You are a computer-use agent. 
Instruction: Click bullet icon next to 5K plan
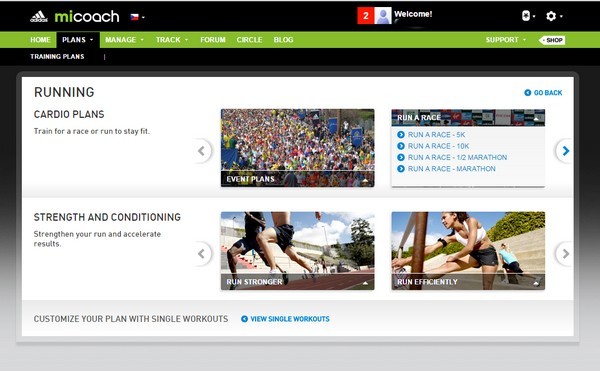tap(401, 135)
